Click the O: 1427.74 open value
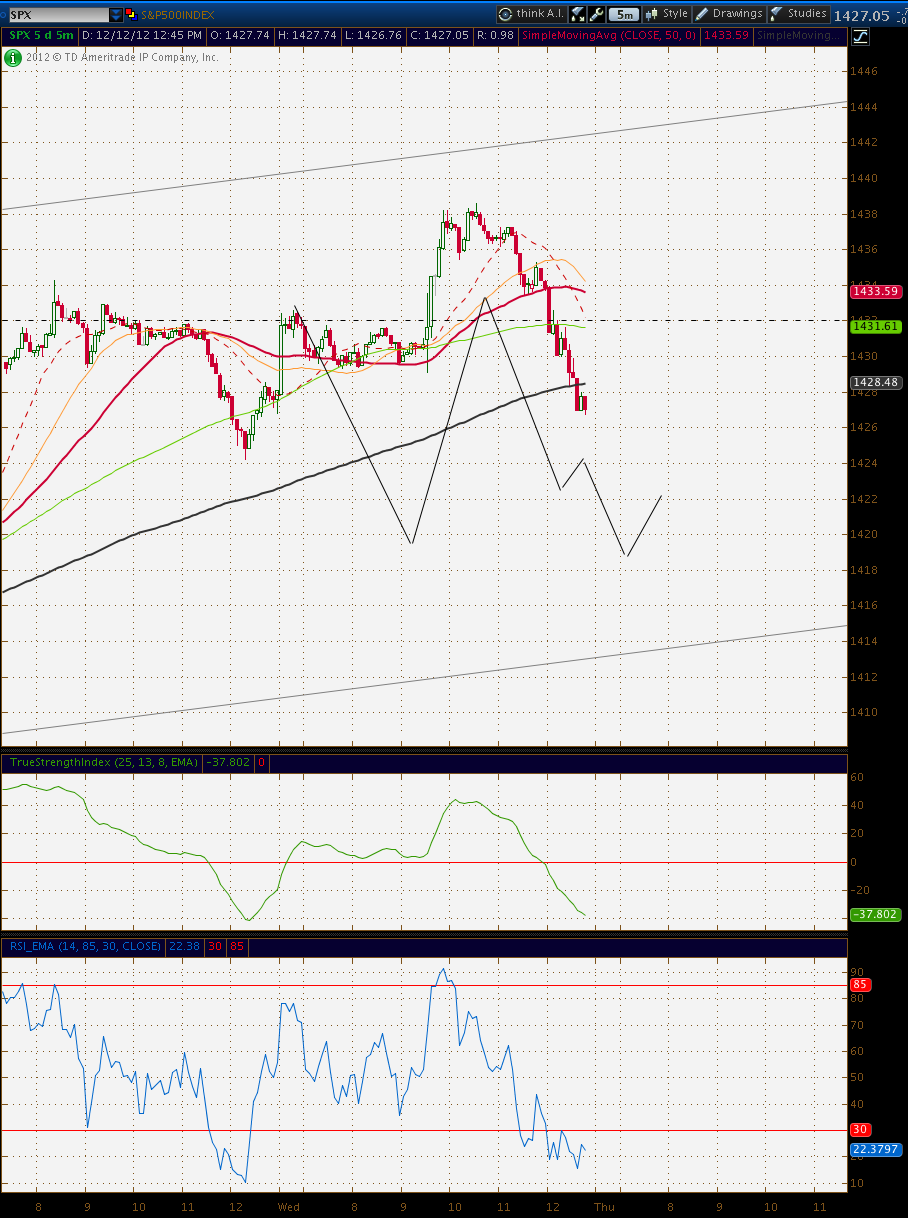 (x=239, y=35)
